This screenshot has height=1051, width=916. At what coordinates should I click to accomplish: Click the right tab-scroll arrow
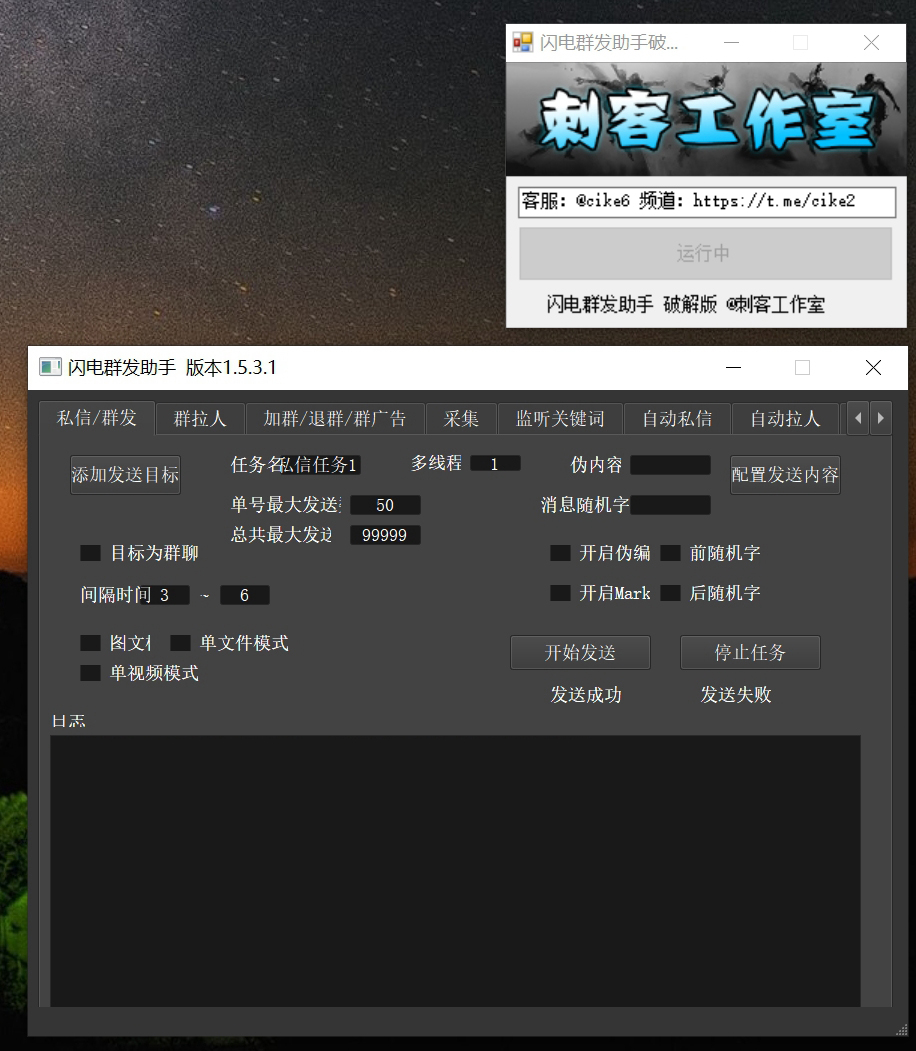click(880, 419)
